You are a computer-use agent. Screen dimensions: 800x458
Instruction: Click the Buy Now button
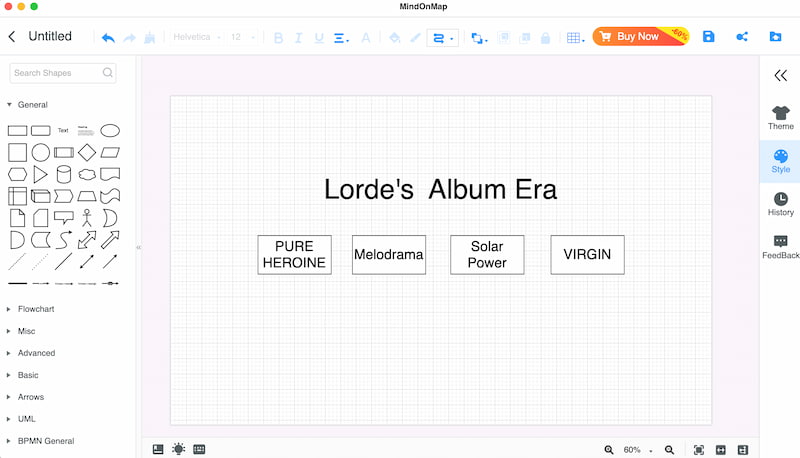click(x=641, y=36)
